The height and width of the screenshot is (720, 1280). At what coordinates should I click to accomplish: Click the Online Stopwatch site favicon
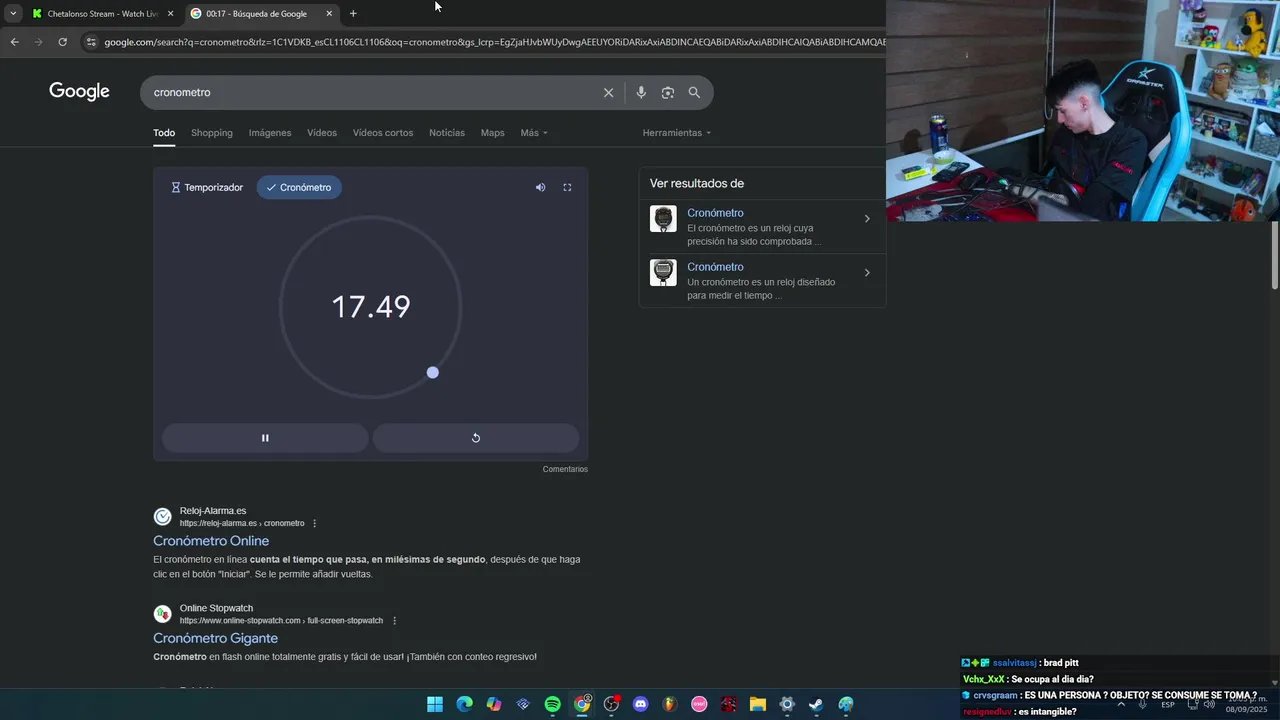(162, 614)
